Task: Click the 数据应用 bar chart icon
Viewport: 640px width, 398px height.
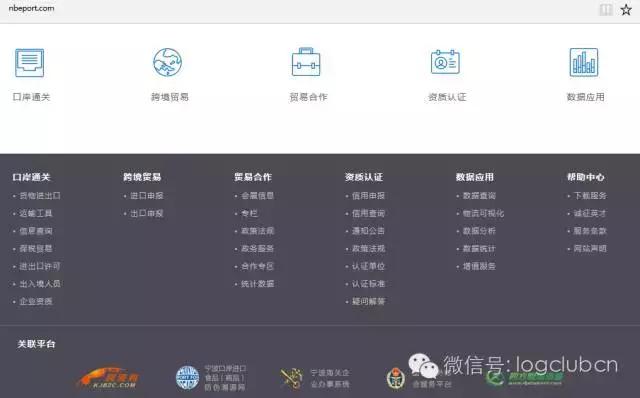Action: pyautogui.click(x=584, y=62)
